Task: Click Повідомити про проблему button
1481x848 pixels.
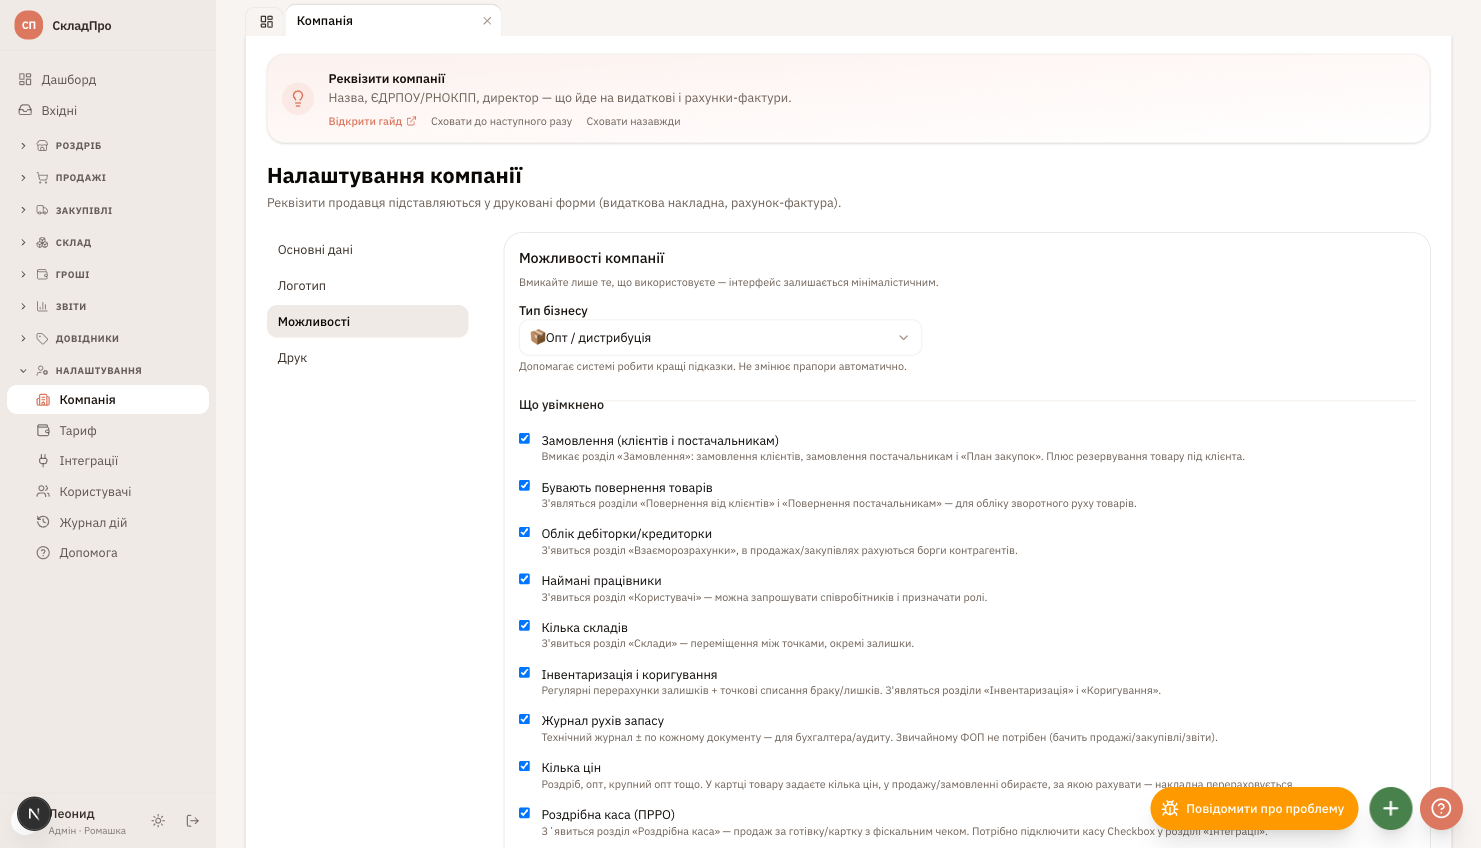Action: point(1254,808)
